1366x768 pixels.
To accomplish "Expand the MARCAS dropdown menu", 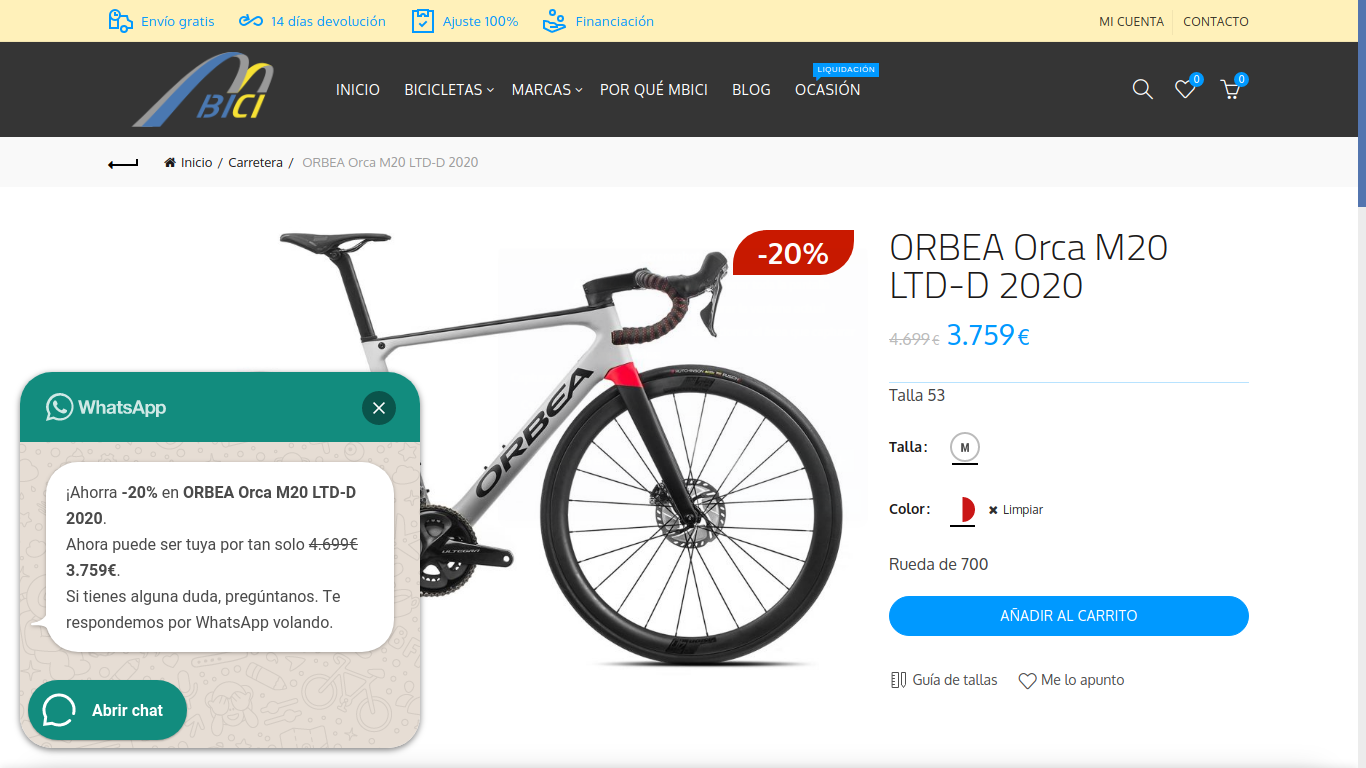I will [547, 90].
